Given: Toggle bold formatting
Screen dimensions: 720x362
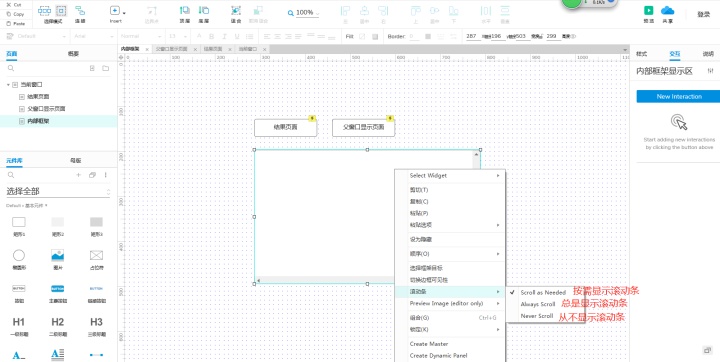Looking at the screenshot, I should coord(212,37).
